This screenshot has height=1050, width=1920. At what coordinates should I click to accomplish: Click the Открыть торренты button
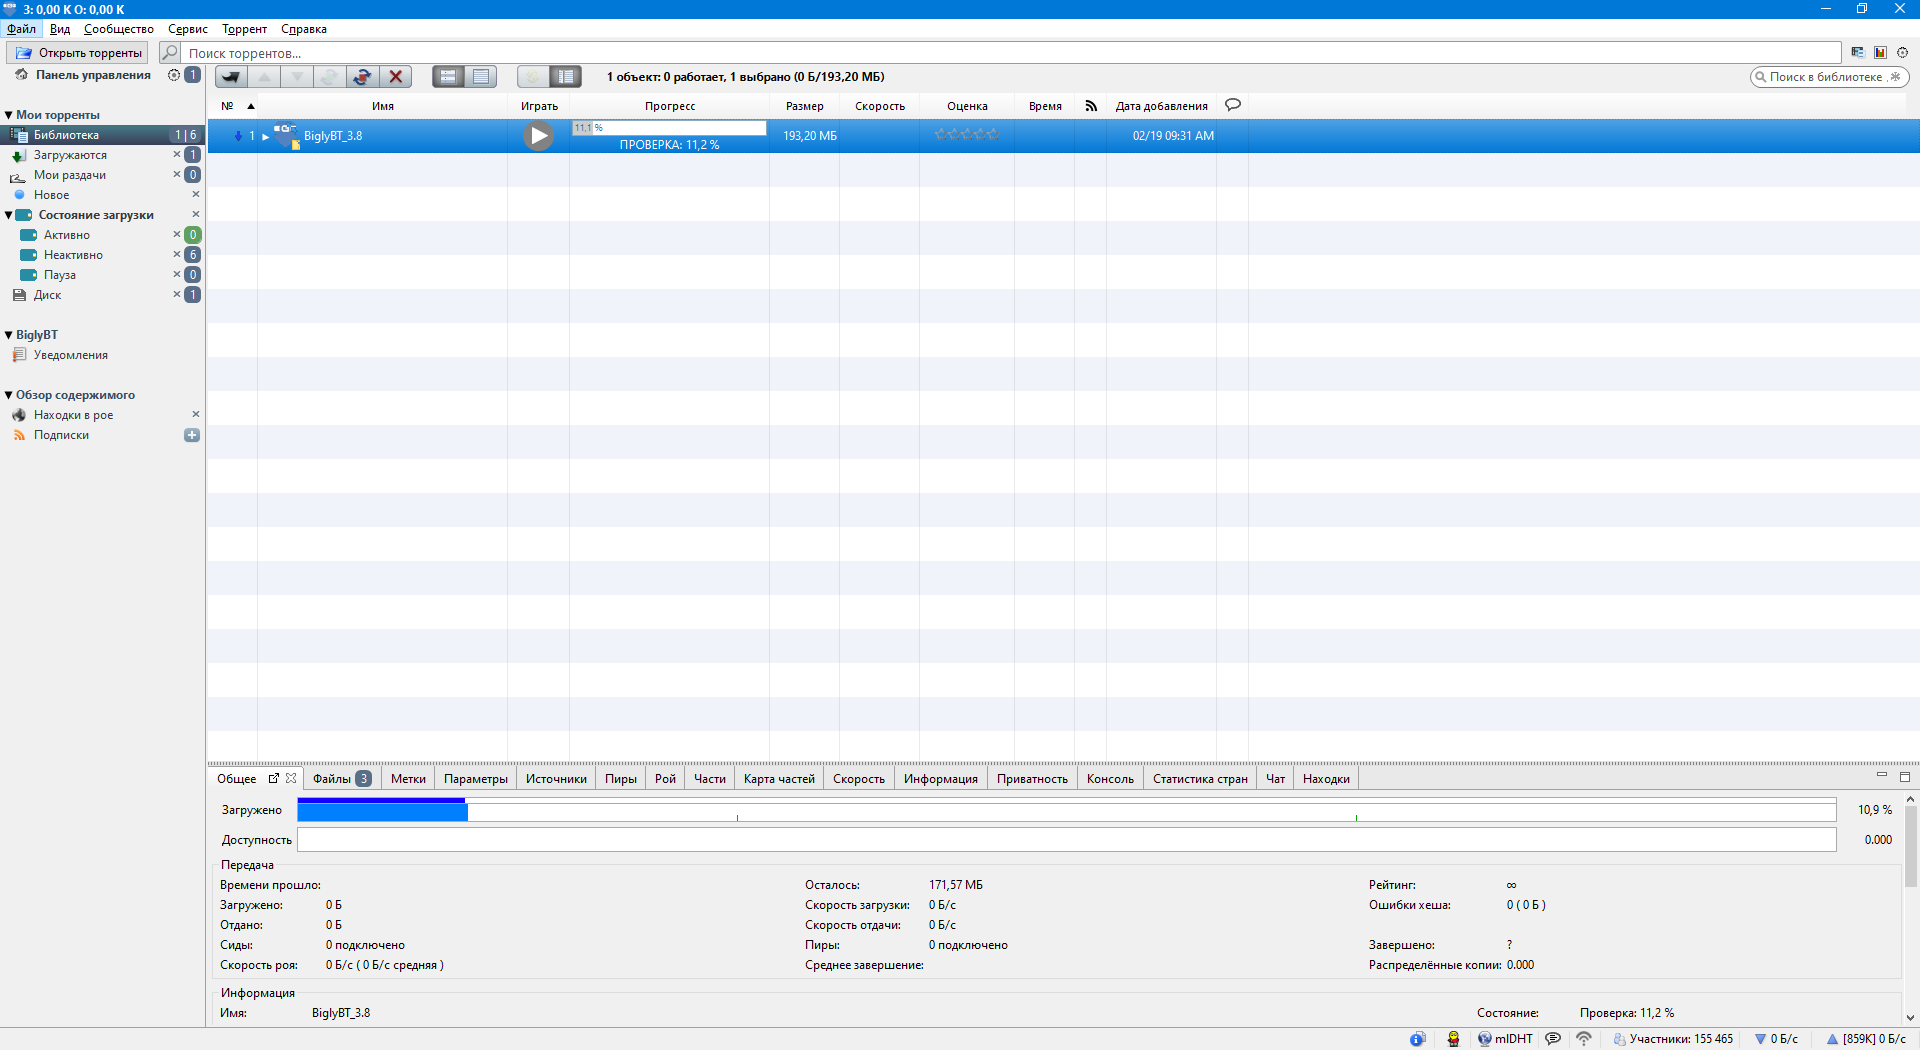tap(78, 53)
